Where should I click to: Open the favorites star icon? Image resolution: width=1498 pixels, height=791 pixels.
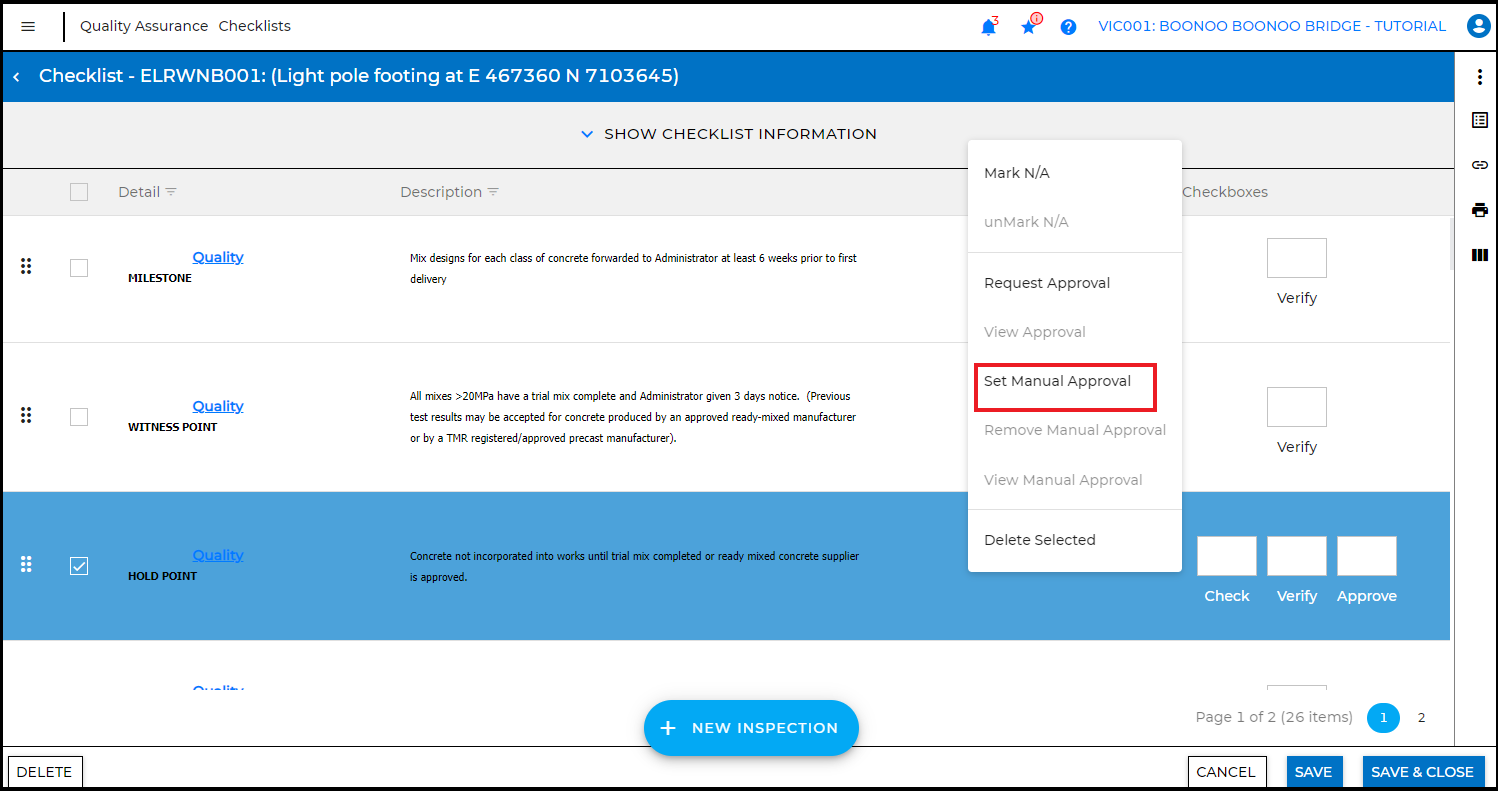(x=1028, y=27)
